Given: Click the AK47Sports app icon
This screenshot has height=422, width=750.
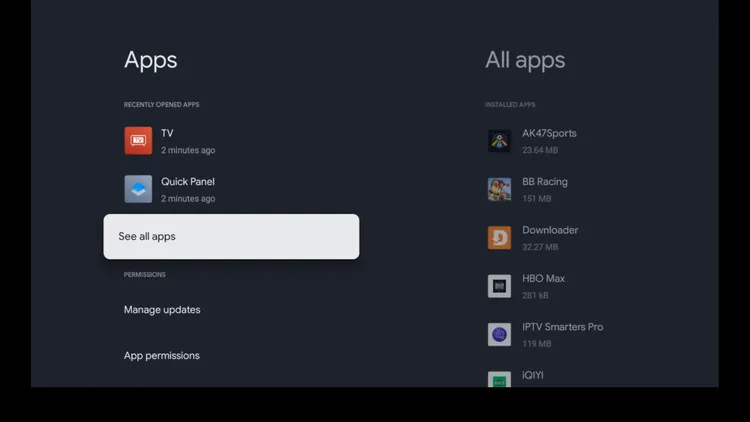Looking at the screenshot, I should (x=499, y=141).
